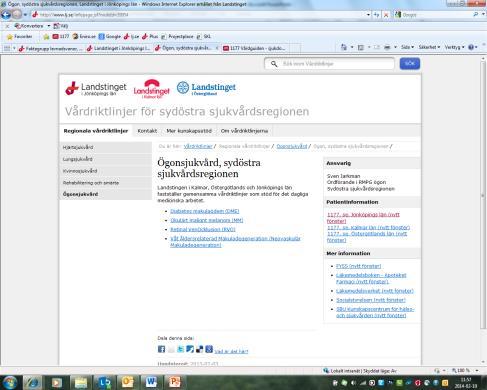The width and height of the screenshot is (487, 390).
Task: Select Kvinnosjukvård in the left menu
Action: click(106, 171)
